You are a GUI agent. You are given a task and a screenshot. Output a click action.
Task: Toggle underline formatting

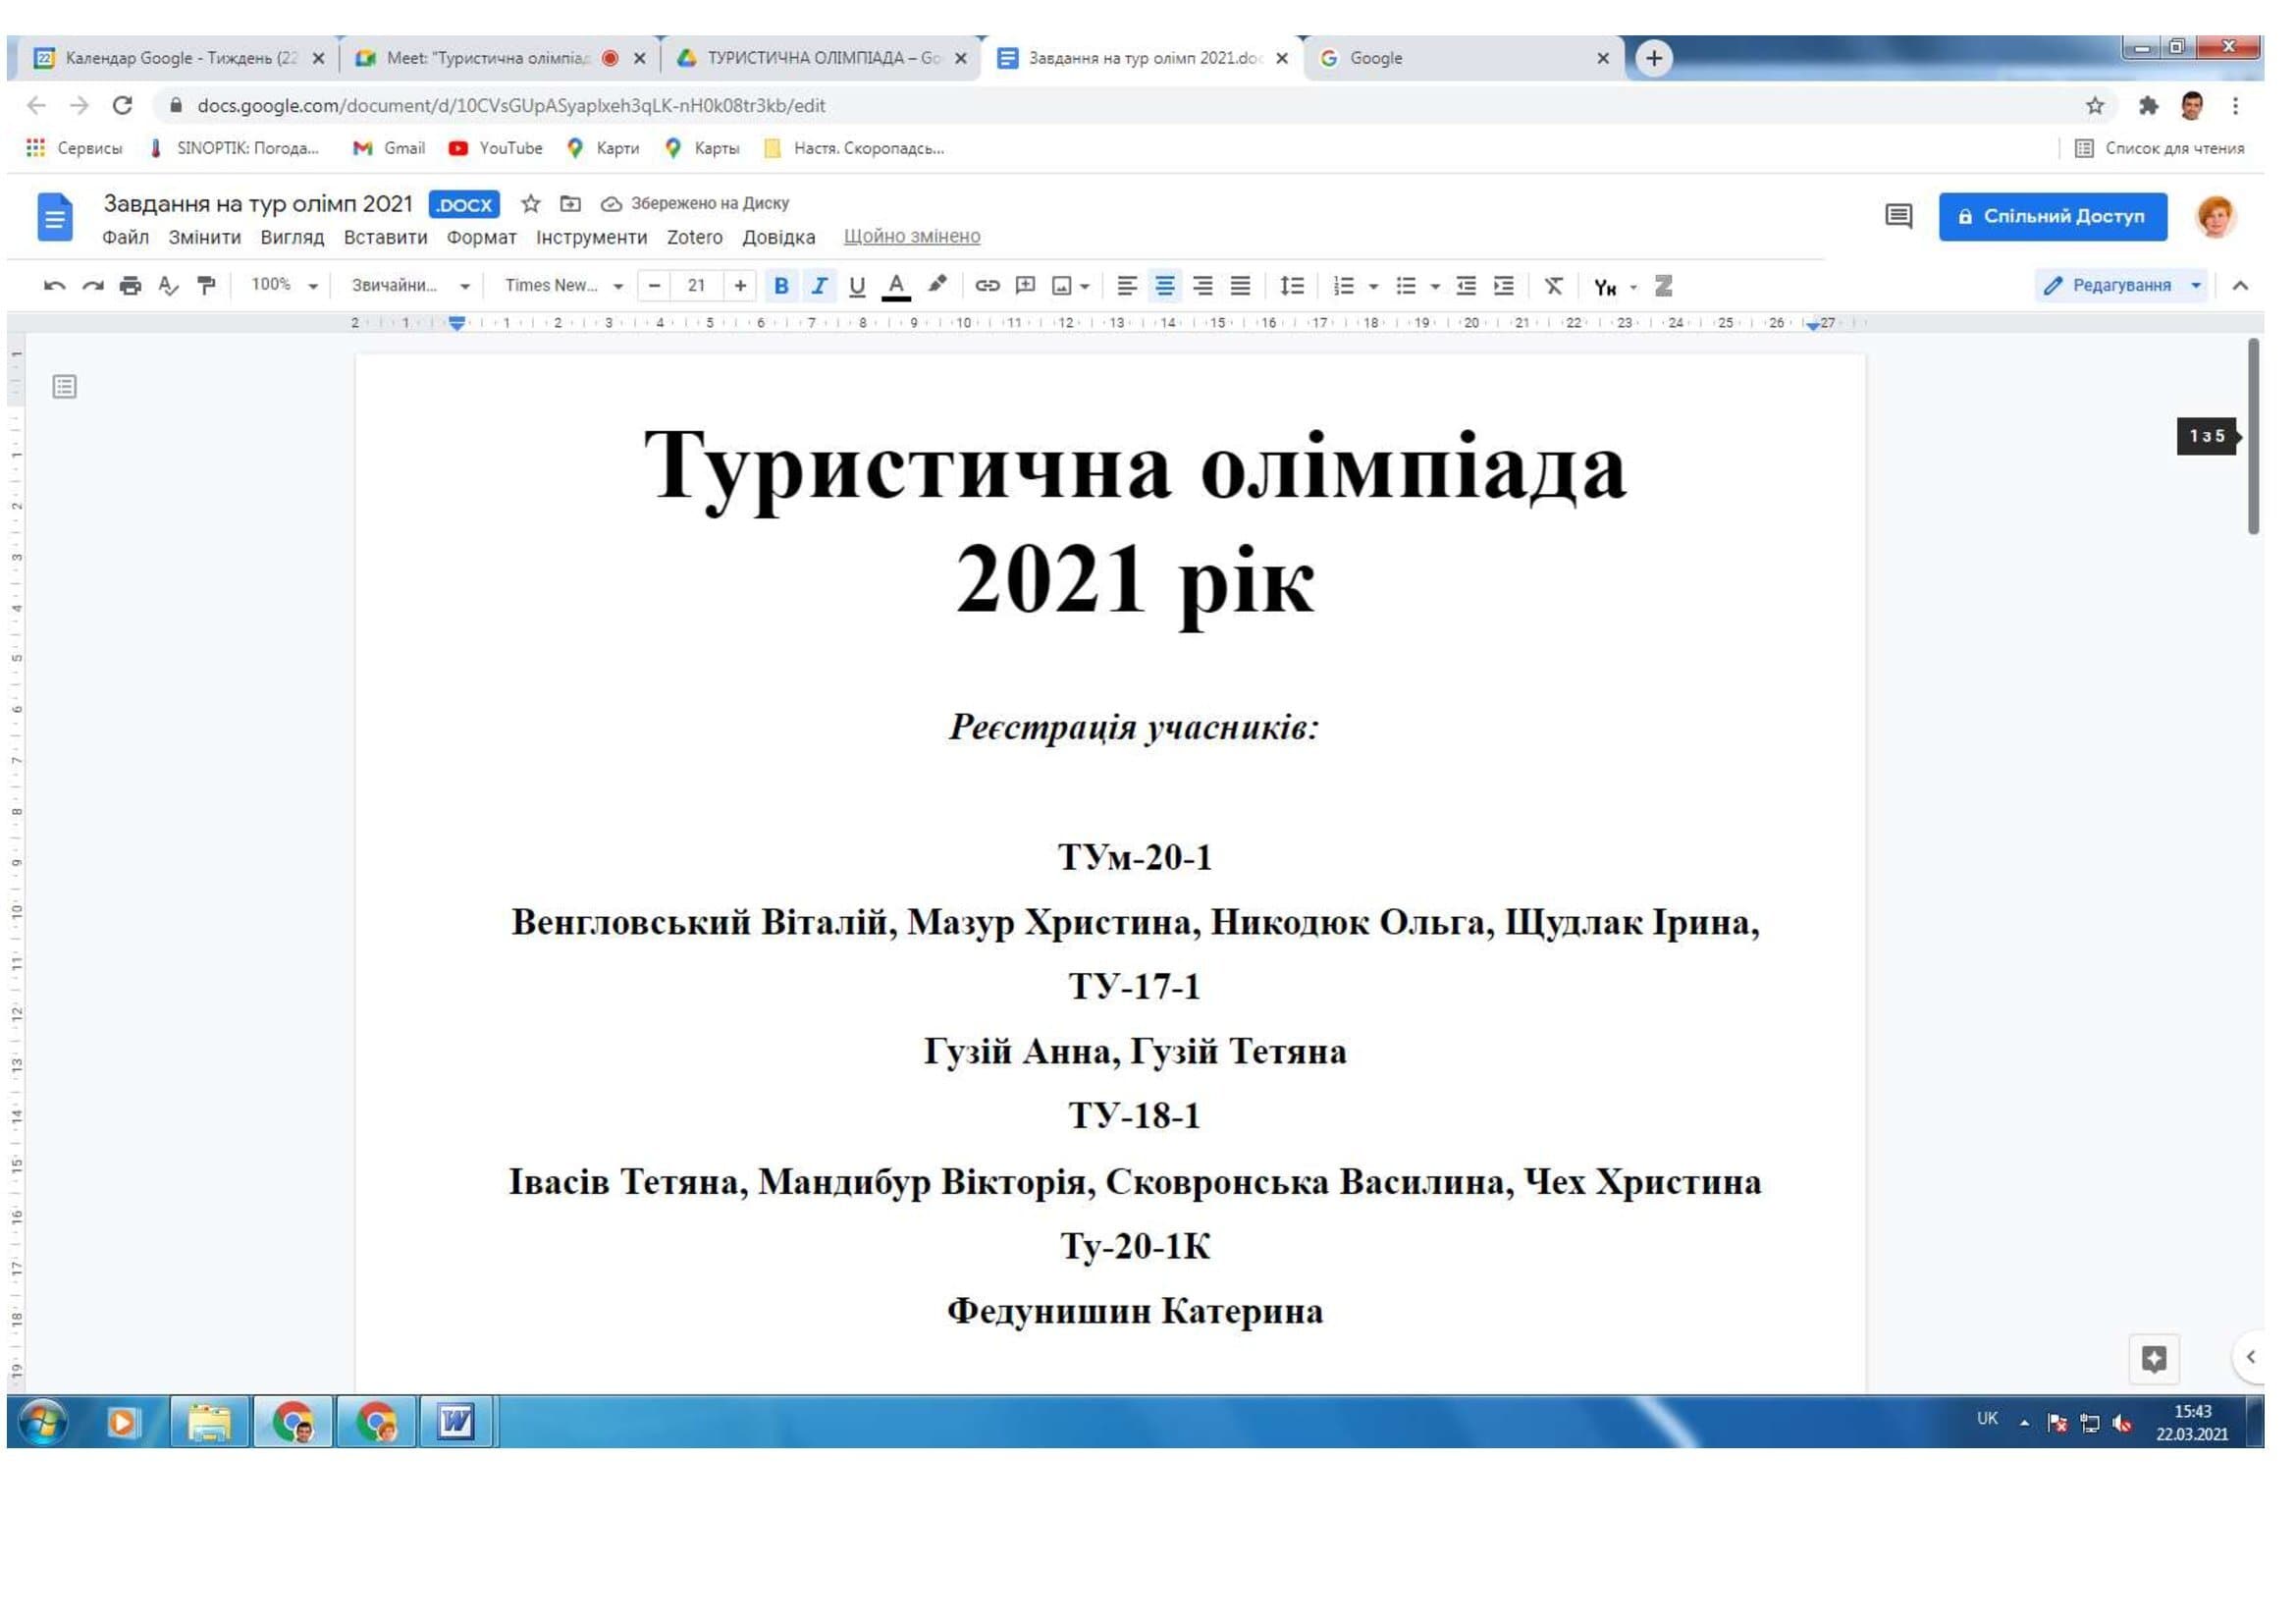coord(857,286)
